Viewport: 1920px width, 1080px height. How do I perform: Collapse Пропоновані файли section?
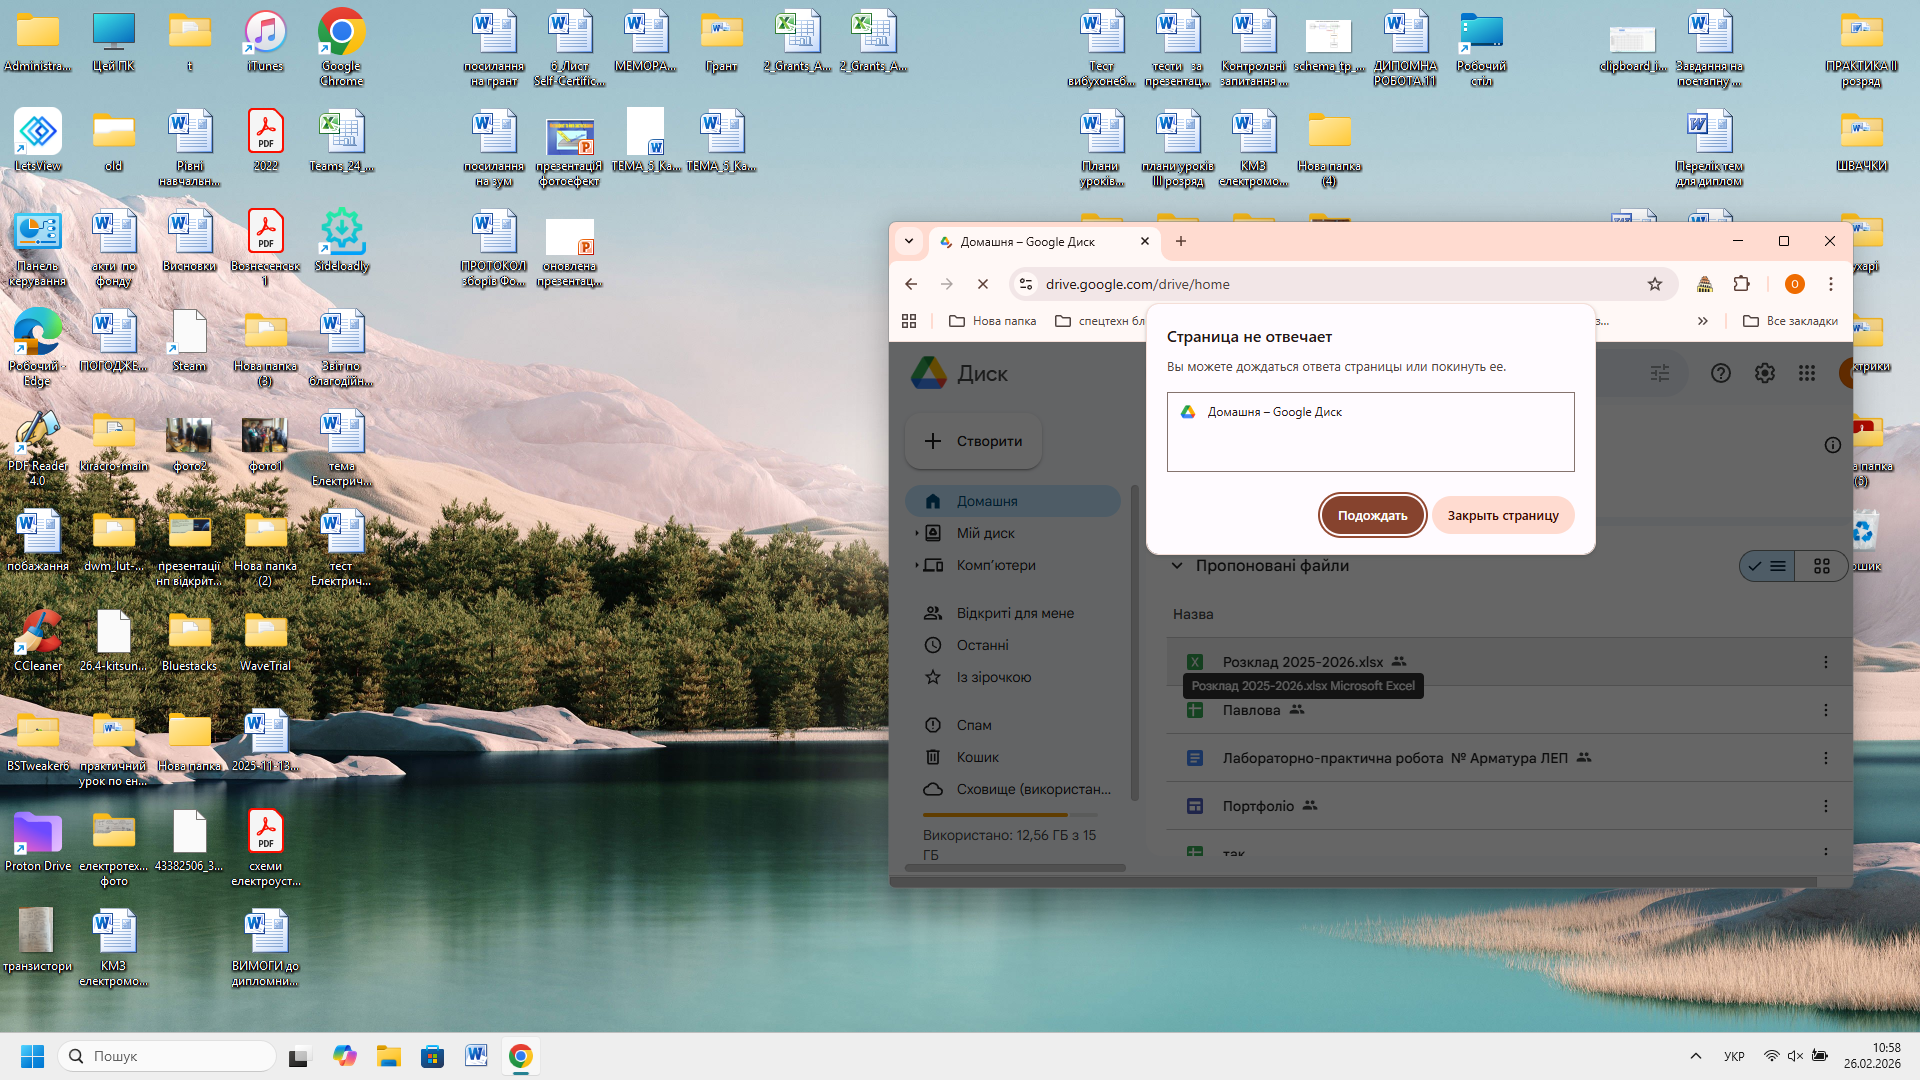pyautogui.click(x=1177, y=566)
